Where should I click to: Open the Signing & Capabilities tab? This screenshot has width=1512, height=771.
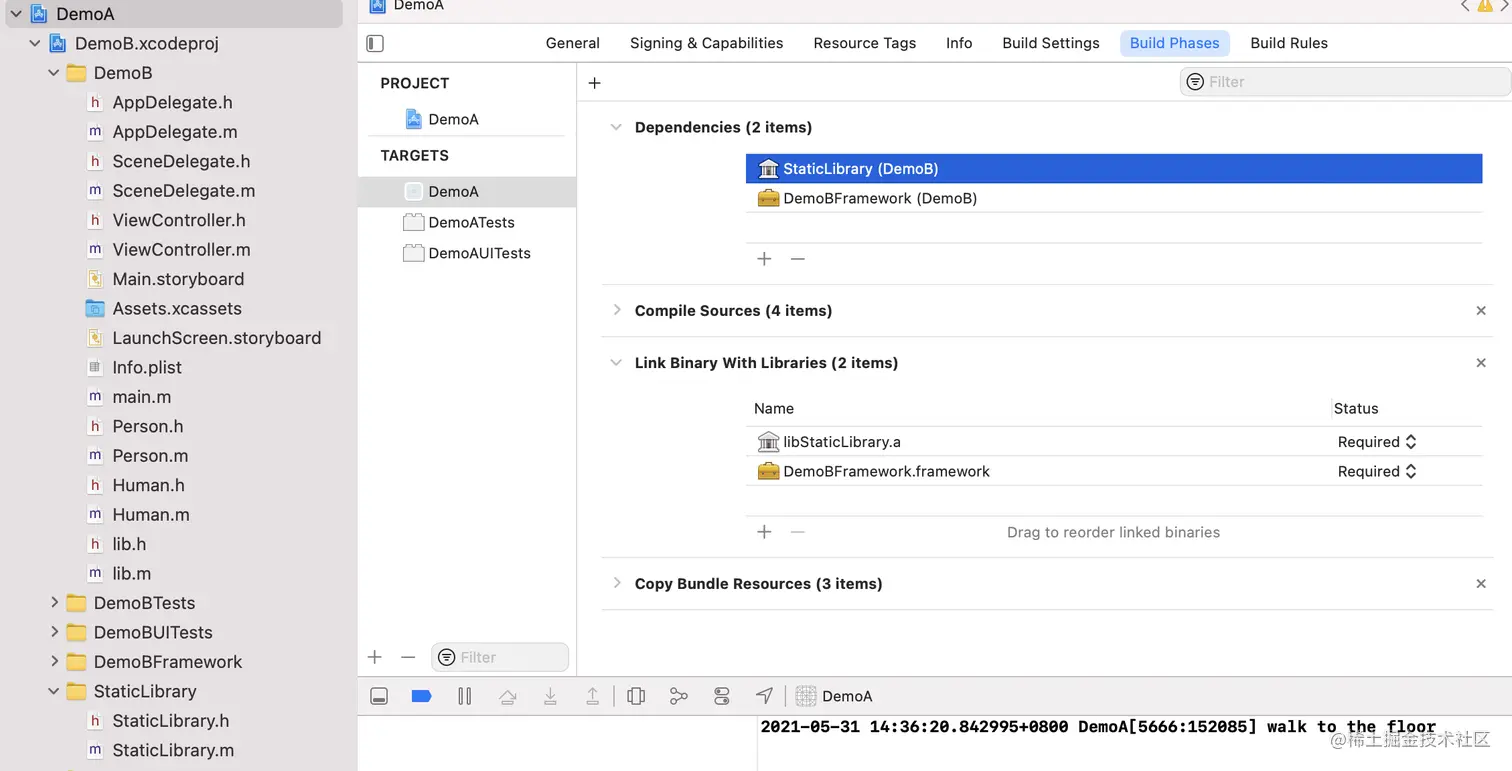point(707,43)
